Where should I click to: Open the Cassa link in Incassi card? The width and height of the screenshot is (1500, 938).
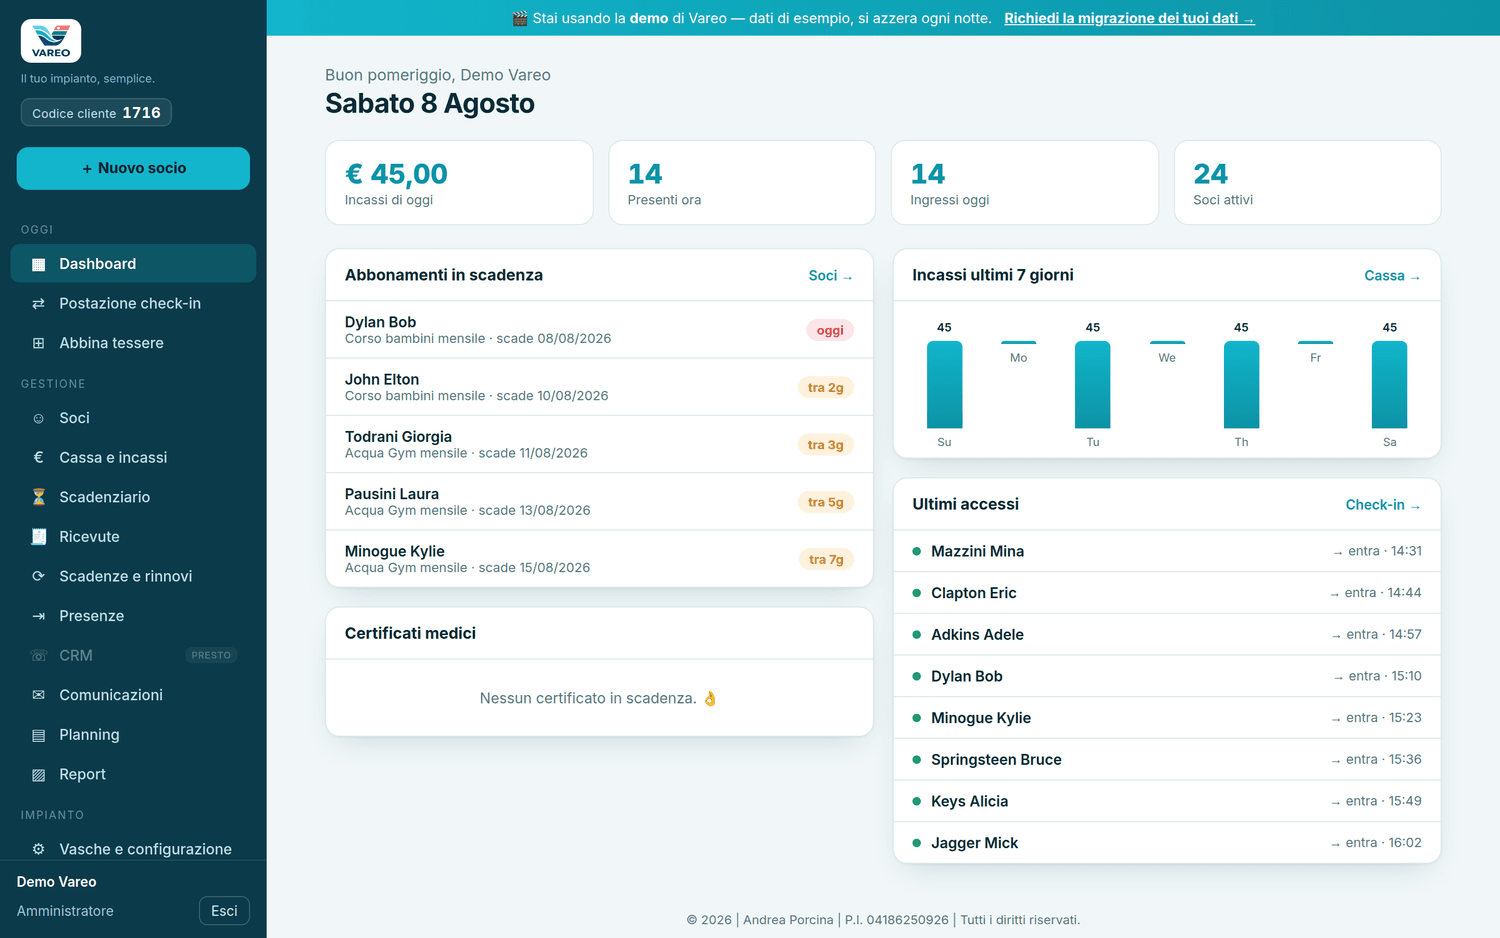click(x=1392, y=276)
